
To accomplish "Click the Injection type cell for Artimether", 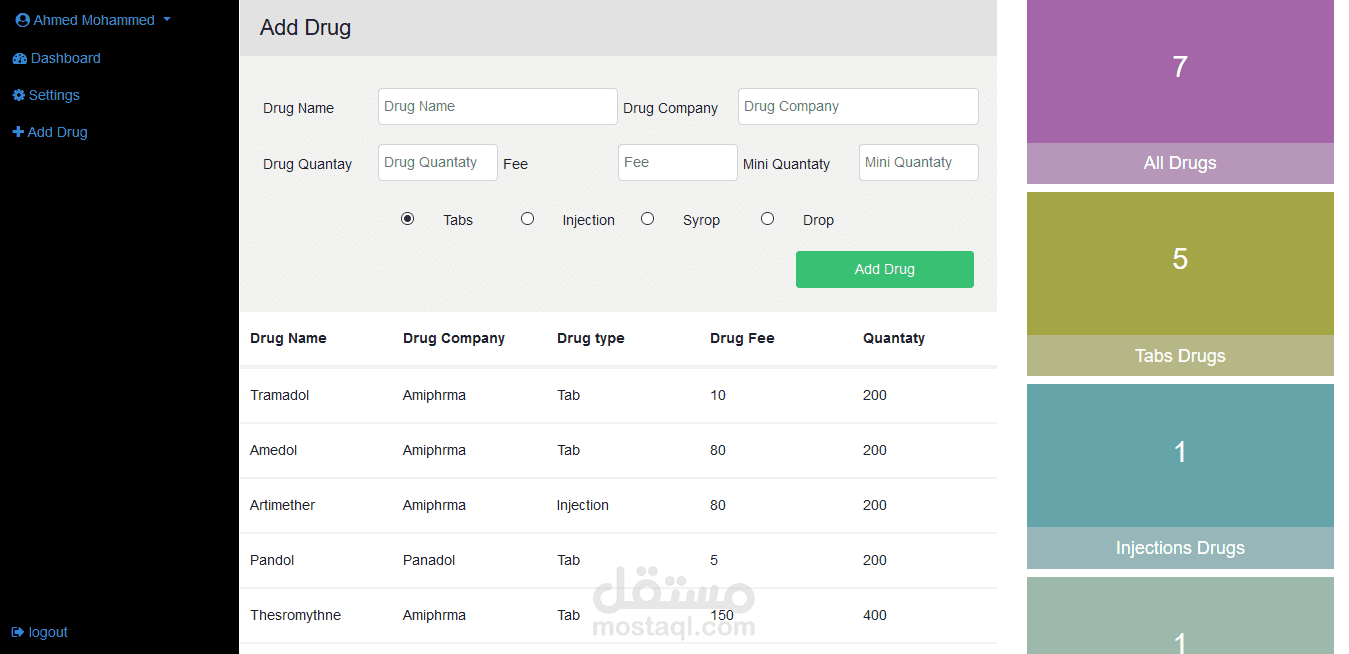I will pyautogui.click(x=583, y=505).
